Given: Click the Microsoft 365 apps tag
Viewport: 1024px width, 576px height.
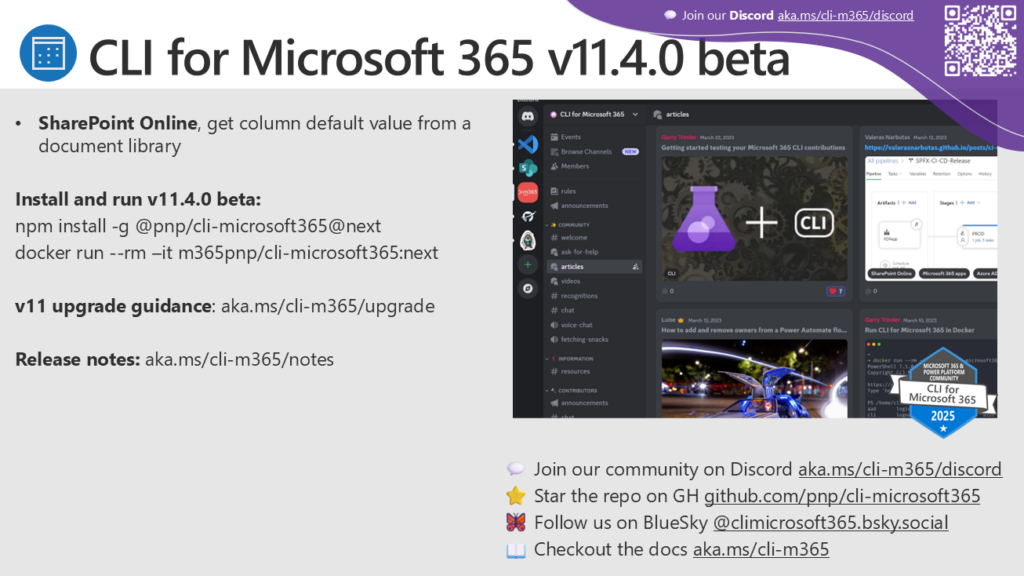Looking at the screenshot, I should (944, 274).
